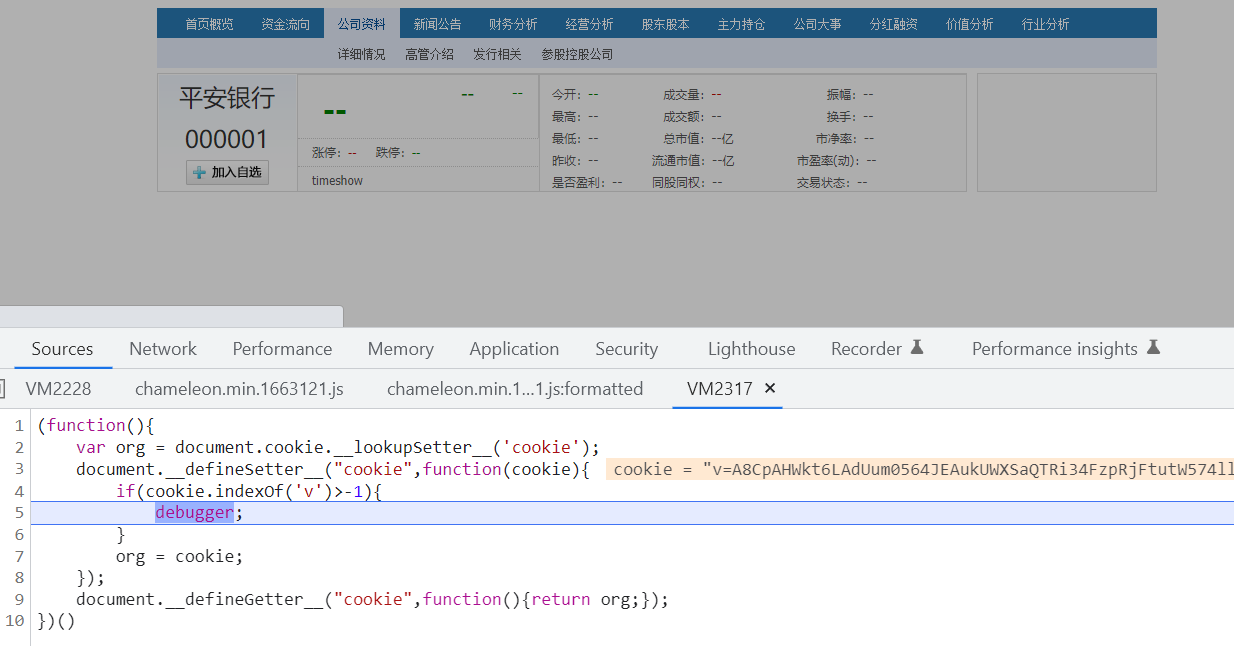Screen dimensions: 1234x646
Task: Select the VM2317 file tab label
Action: 719,389
